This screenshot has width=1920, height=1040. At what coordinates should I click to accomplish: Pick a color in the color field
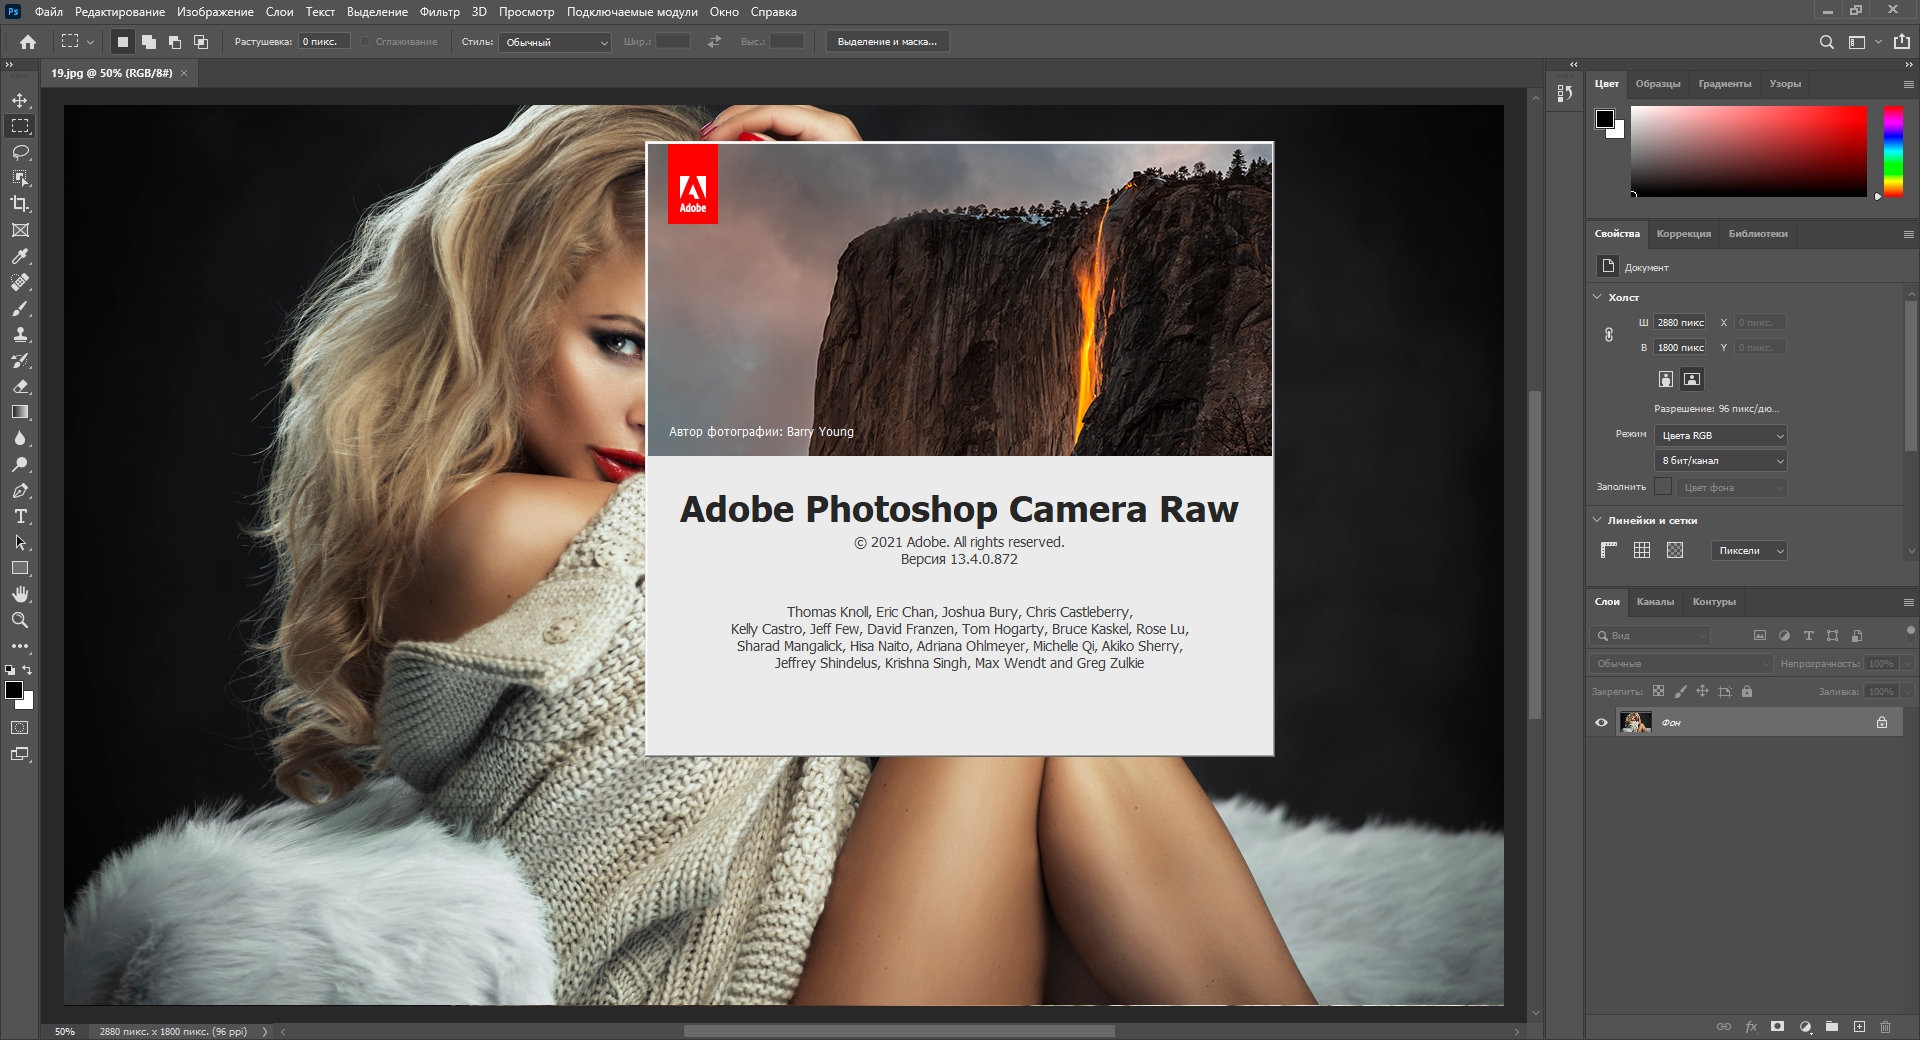(1749, 151)
